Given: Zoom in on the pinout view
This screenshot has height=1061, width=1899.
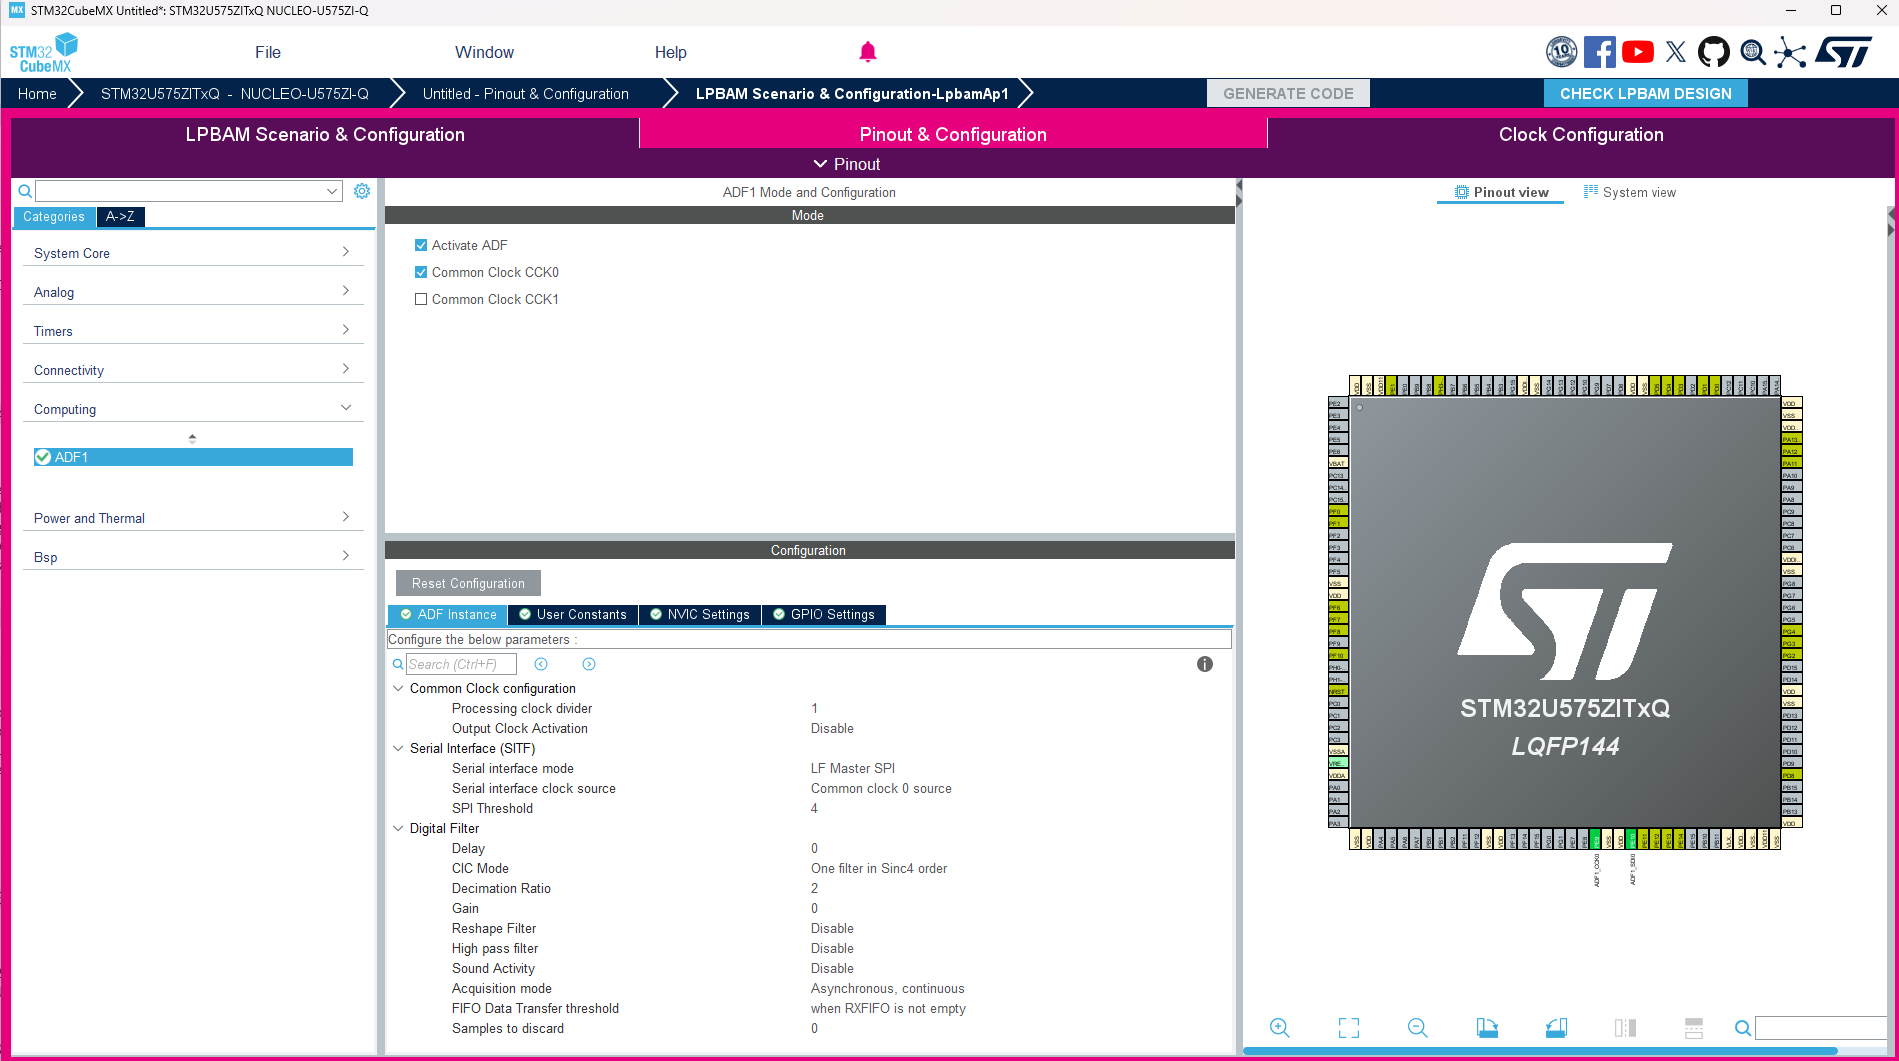Looking at the screenshot, I should tap(1279, 1027).
